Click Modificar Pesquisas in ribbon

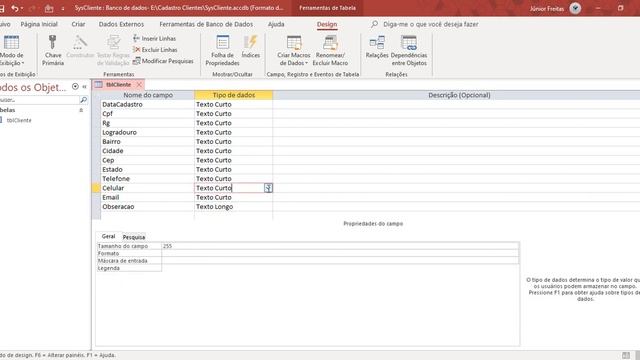163,61
